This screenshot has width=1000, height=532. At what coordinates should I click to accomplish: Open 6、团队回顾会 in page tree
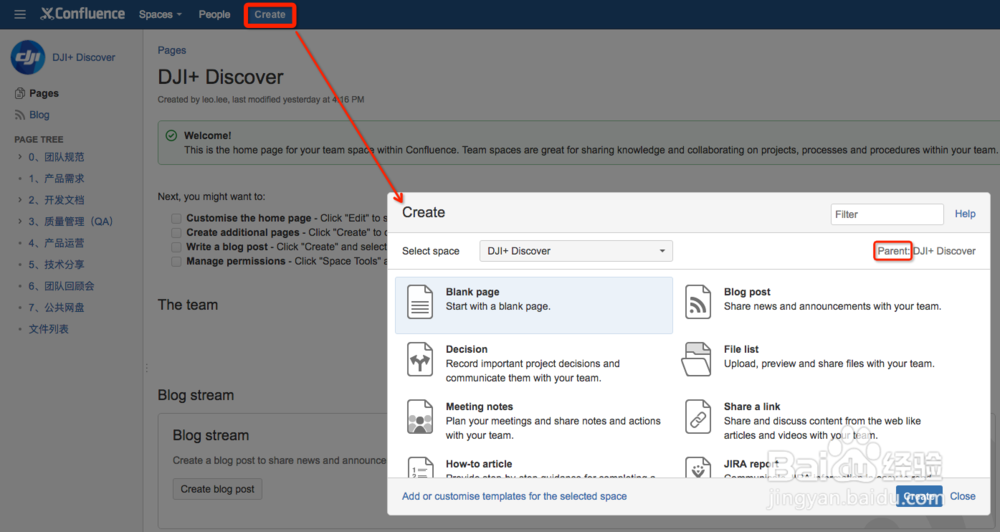61,286
